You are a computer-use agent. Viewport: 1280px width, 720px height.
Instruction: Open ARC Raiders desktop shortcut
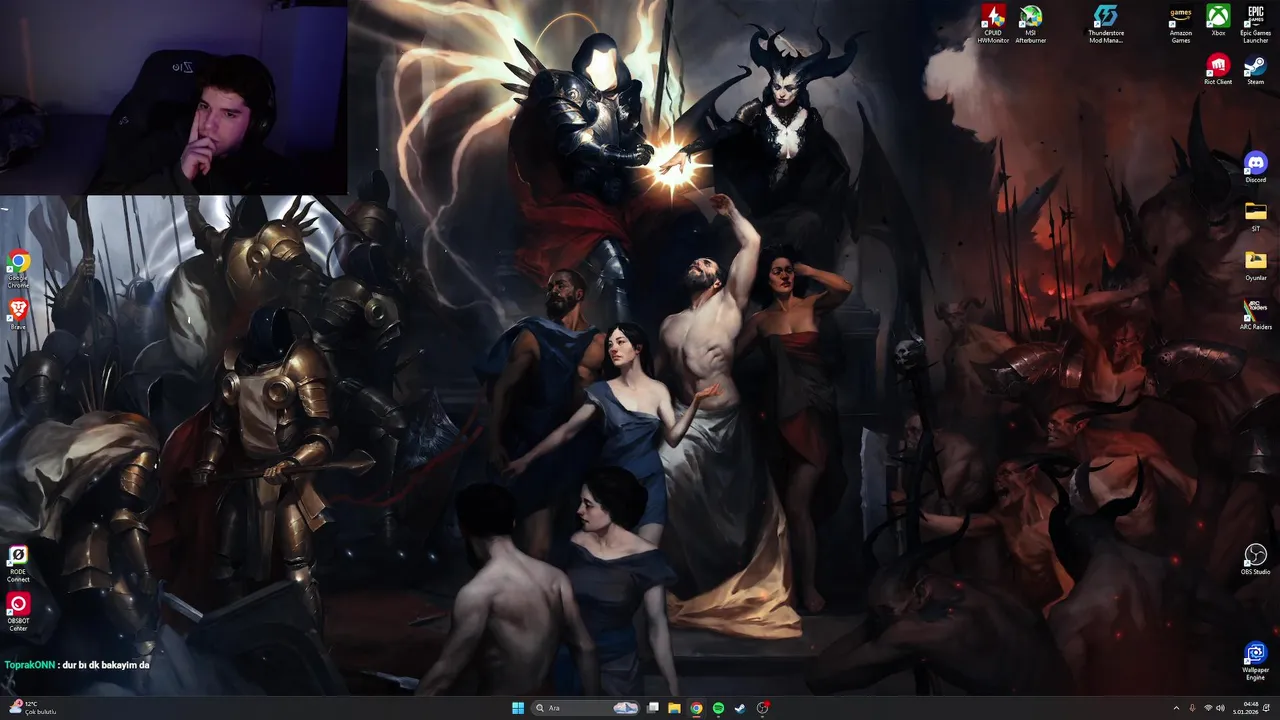point(1255,314)
